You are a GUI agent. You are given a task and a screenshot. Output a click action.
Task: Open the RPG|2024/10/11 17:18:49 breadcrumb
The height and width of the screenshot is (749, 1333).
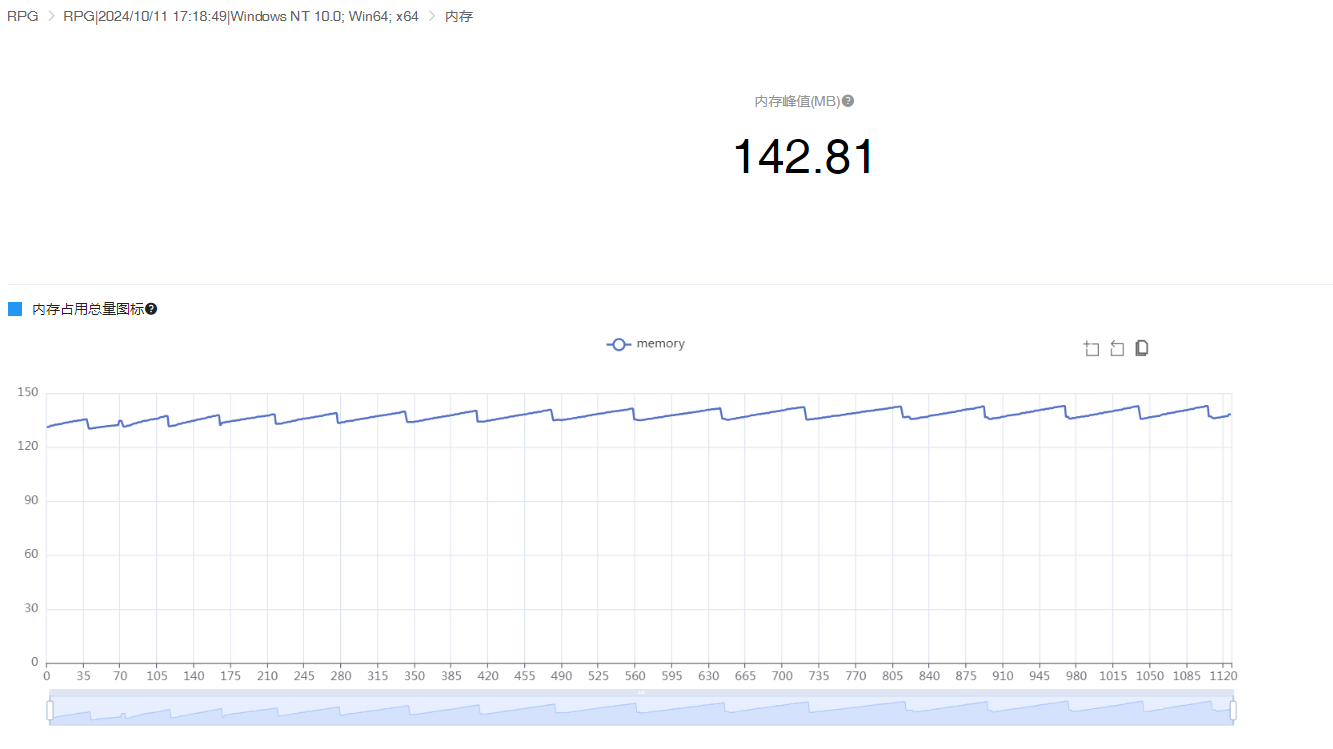tap(240, 17)
